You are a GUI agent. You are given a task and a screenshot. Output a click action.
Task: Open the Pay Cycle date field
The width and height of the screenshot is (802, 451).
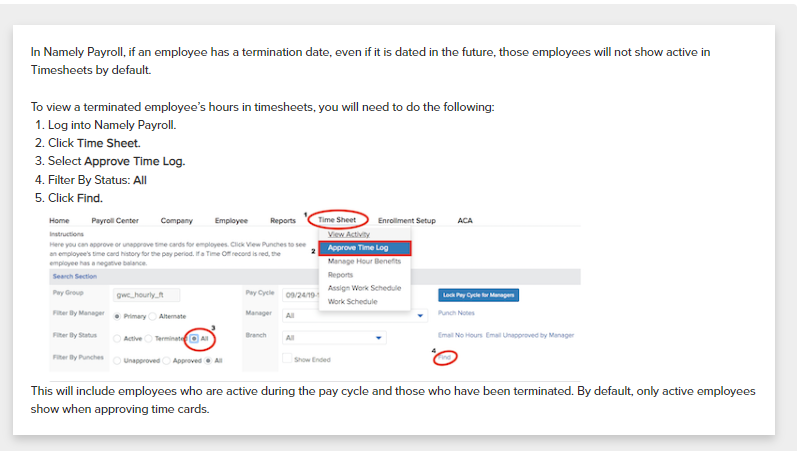[x=300, y=295]
